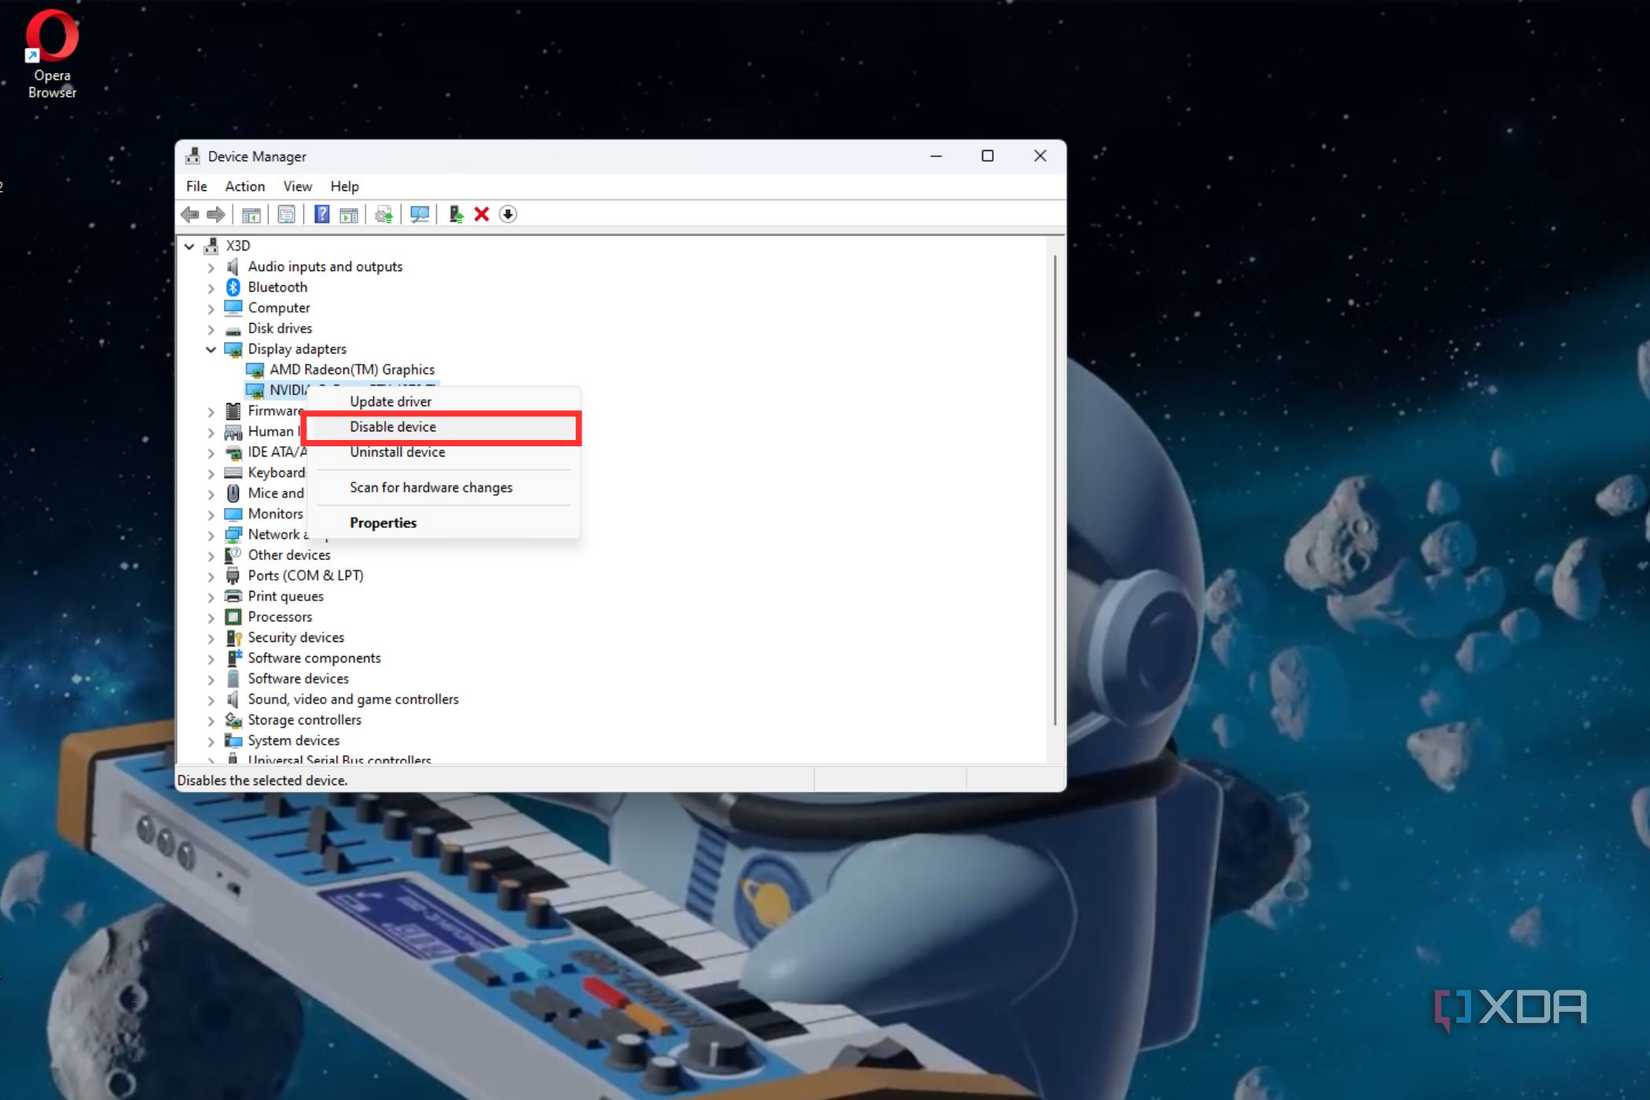Open Properties from the context menu
Viewport: 1650px width, 1100px height.
tap(383, 522)
